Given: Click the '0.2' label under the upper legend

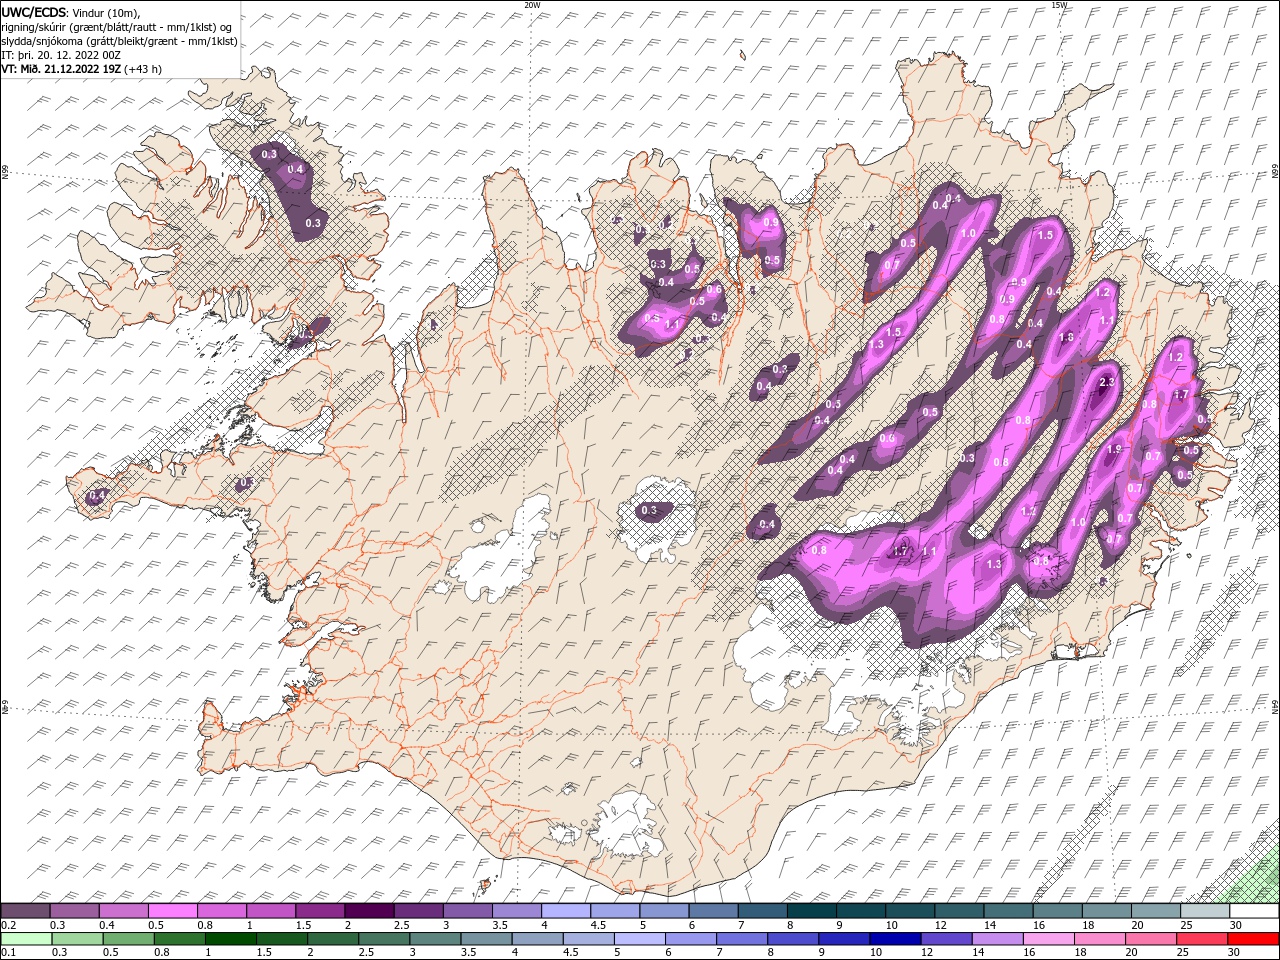Looking at the screenshot, I should [x=8, y=925].
